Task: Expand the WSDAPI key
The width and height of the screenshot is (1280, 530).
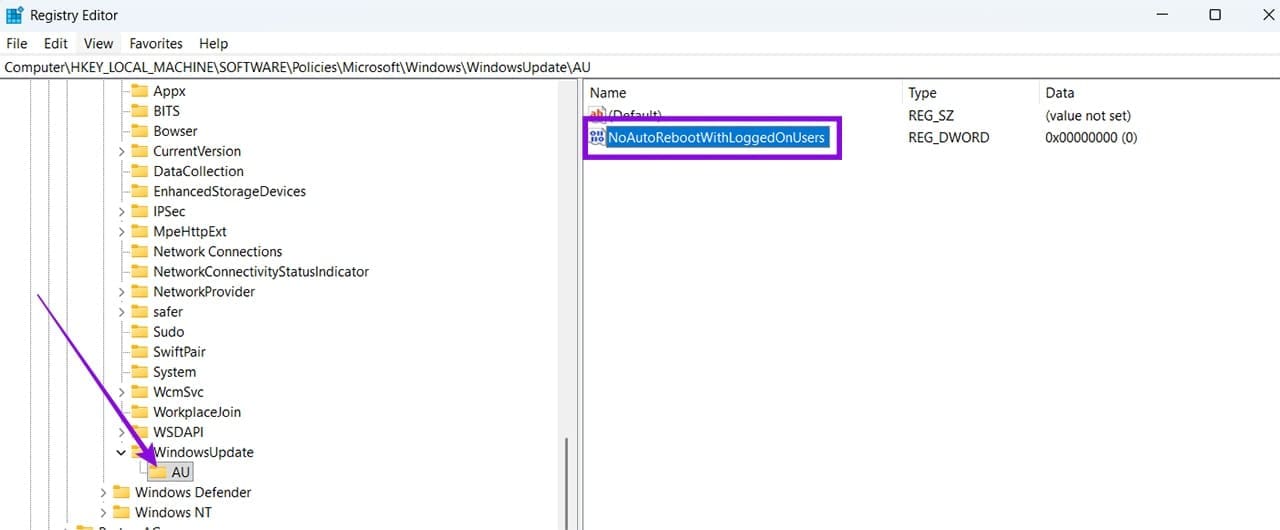Action: coord(121,431)
